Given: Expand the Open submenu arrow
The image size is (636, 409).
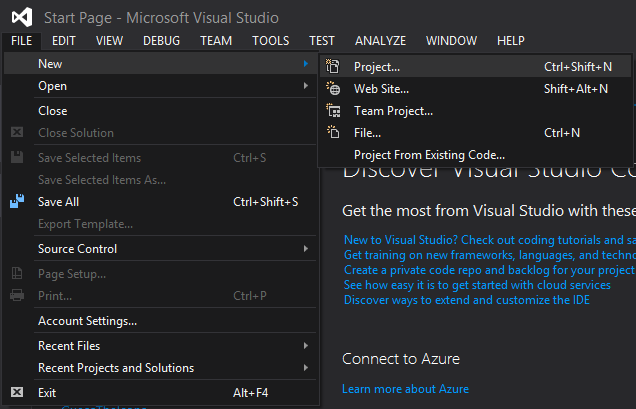Looking at the screenshot, I should 306,86.
